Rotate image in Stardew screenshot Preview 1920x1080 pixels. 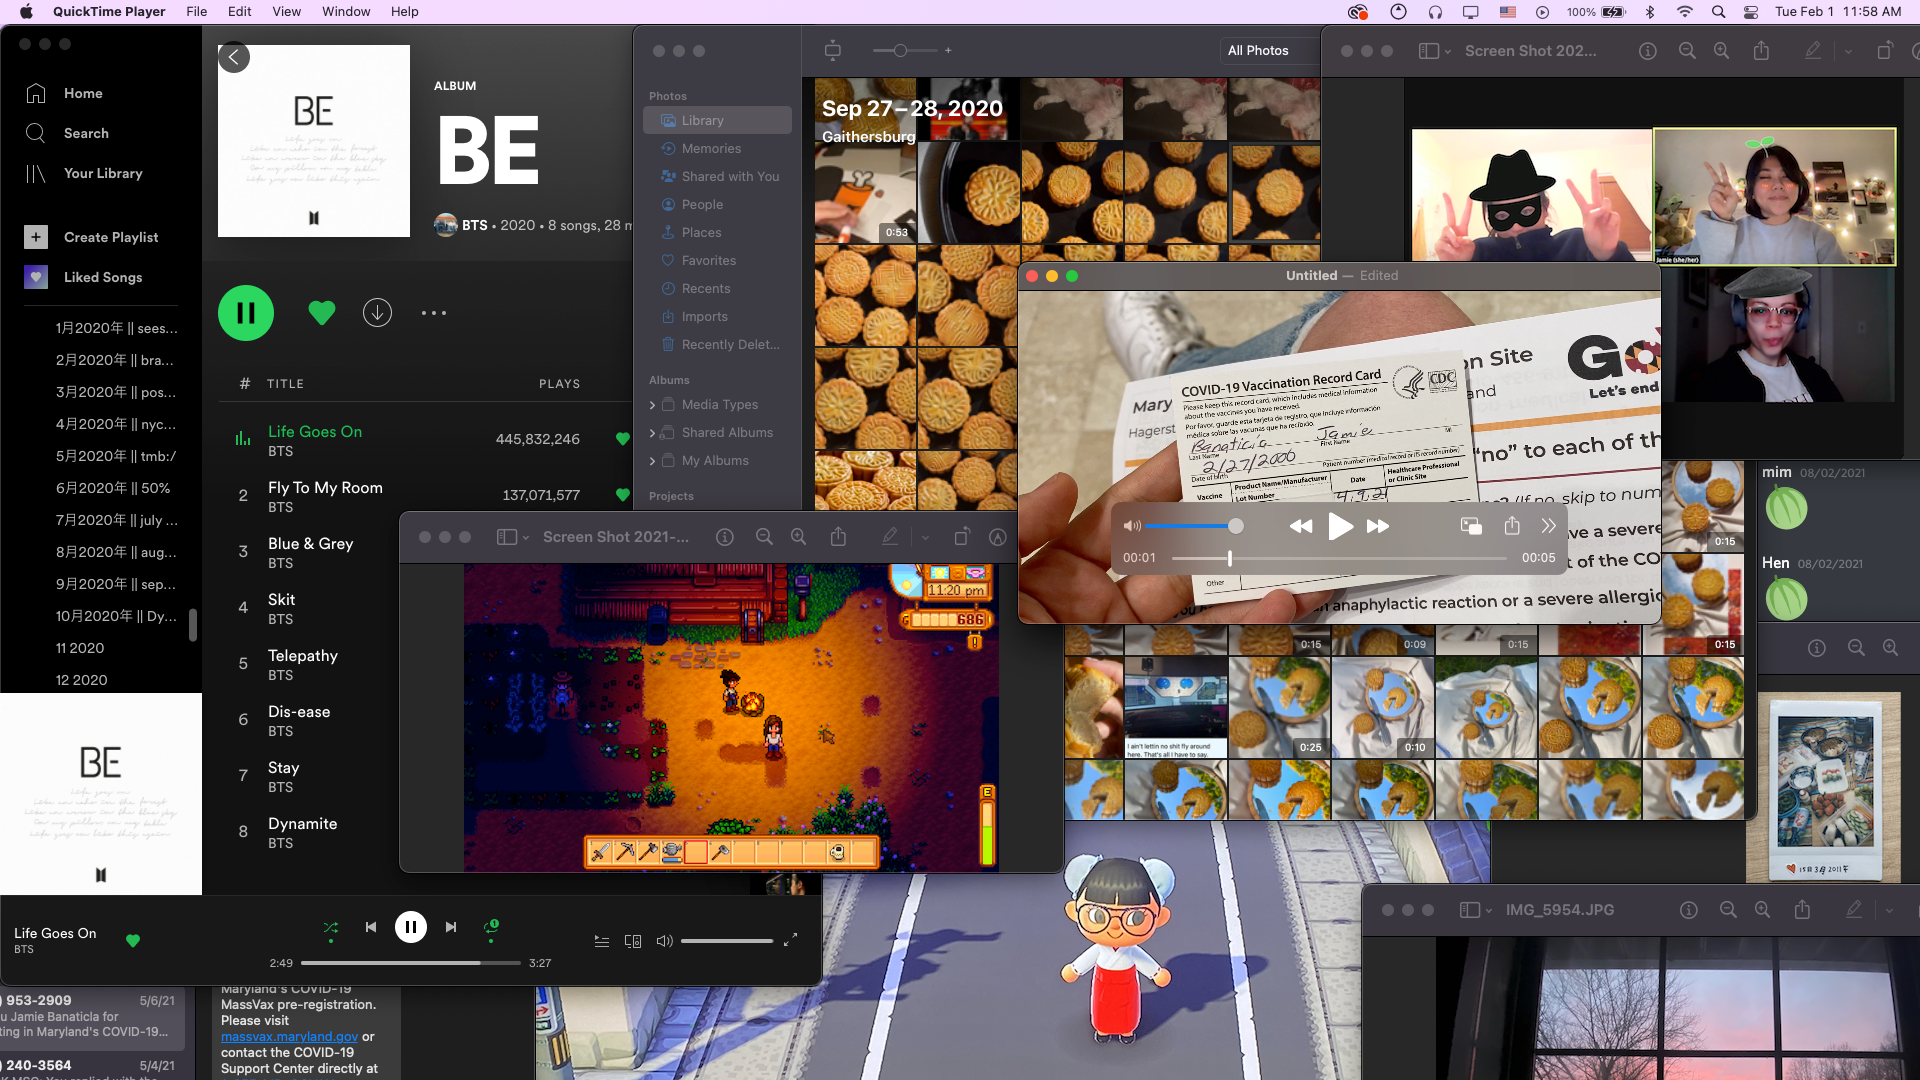click(961, 537)
